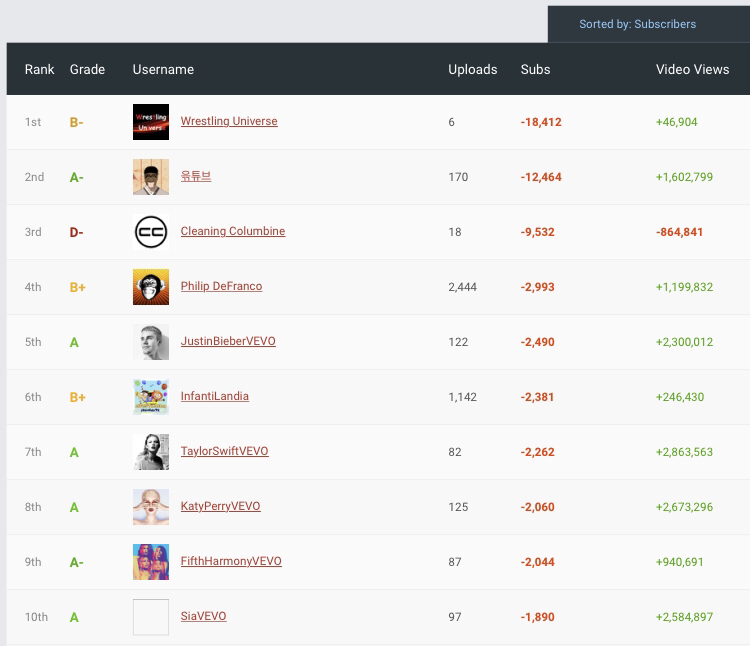Click the +2,584,897 video views value
The height and width of the screenshot is (646, 750).
click(x=684, y=617)
